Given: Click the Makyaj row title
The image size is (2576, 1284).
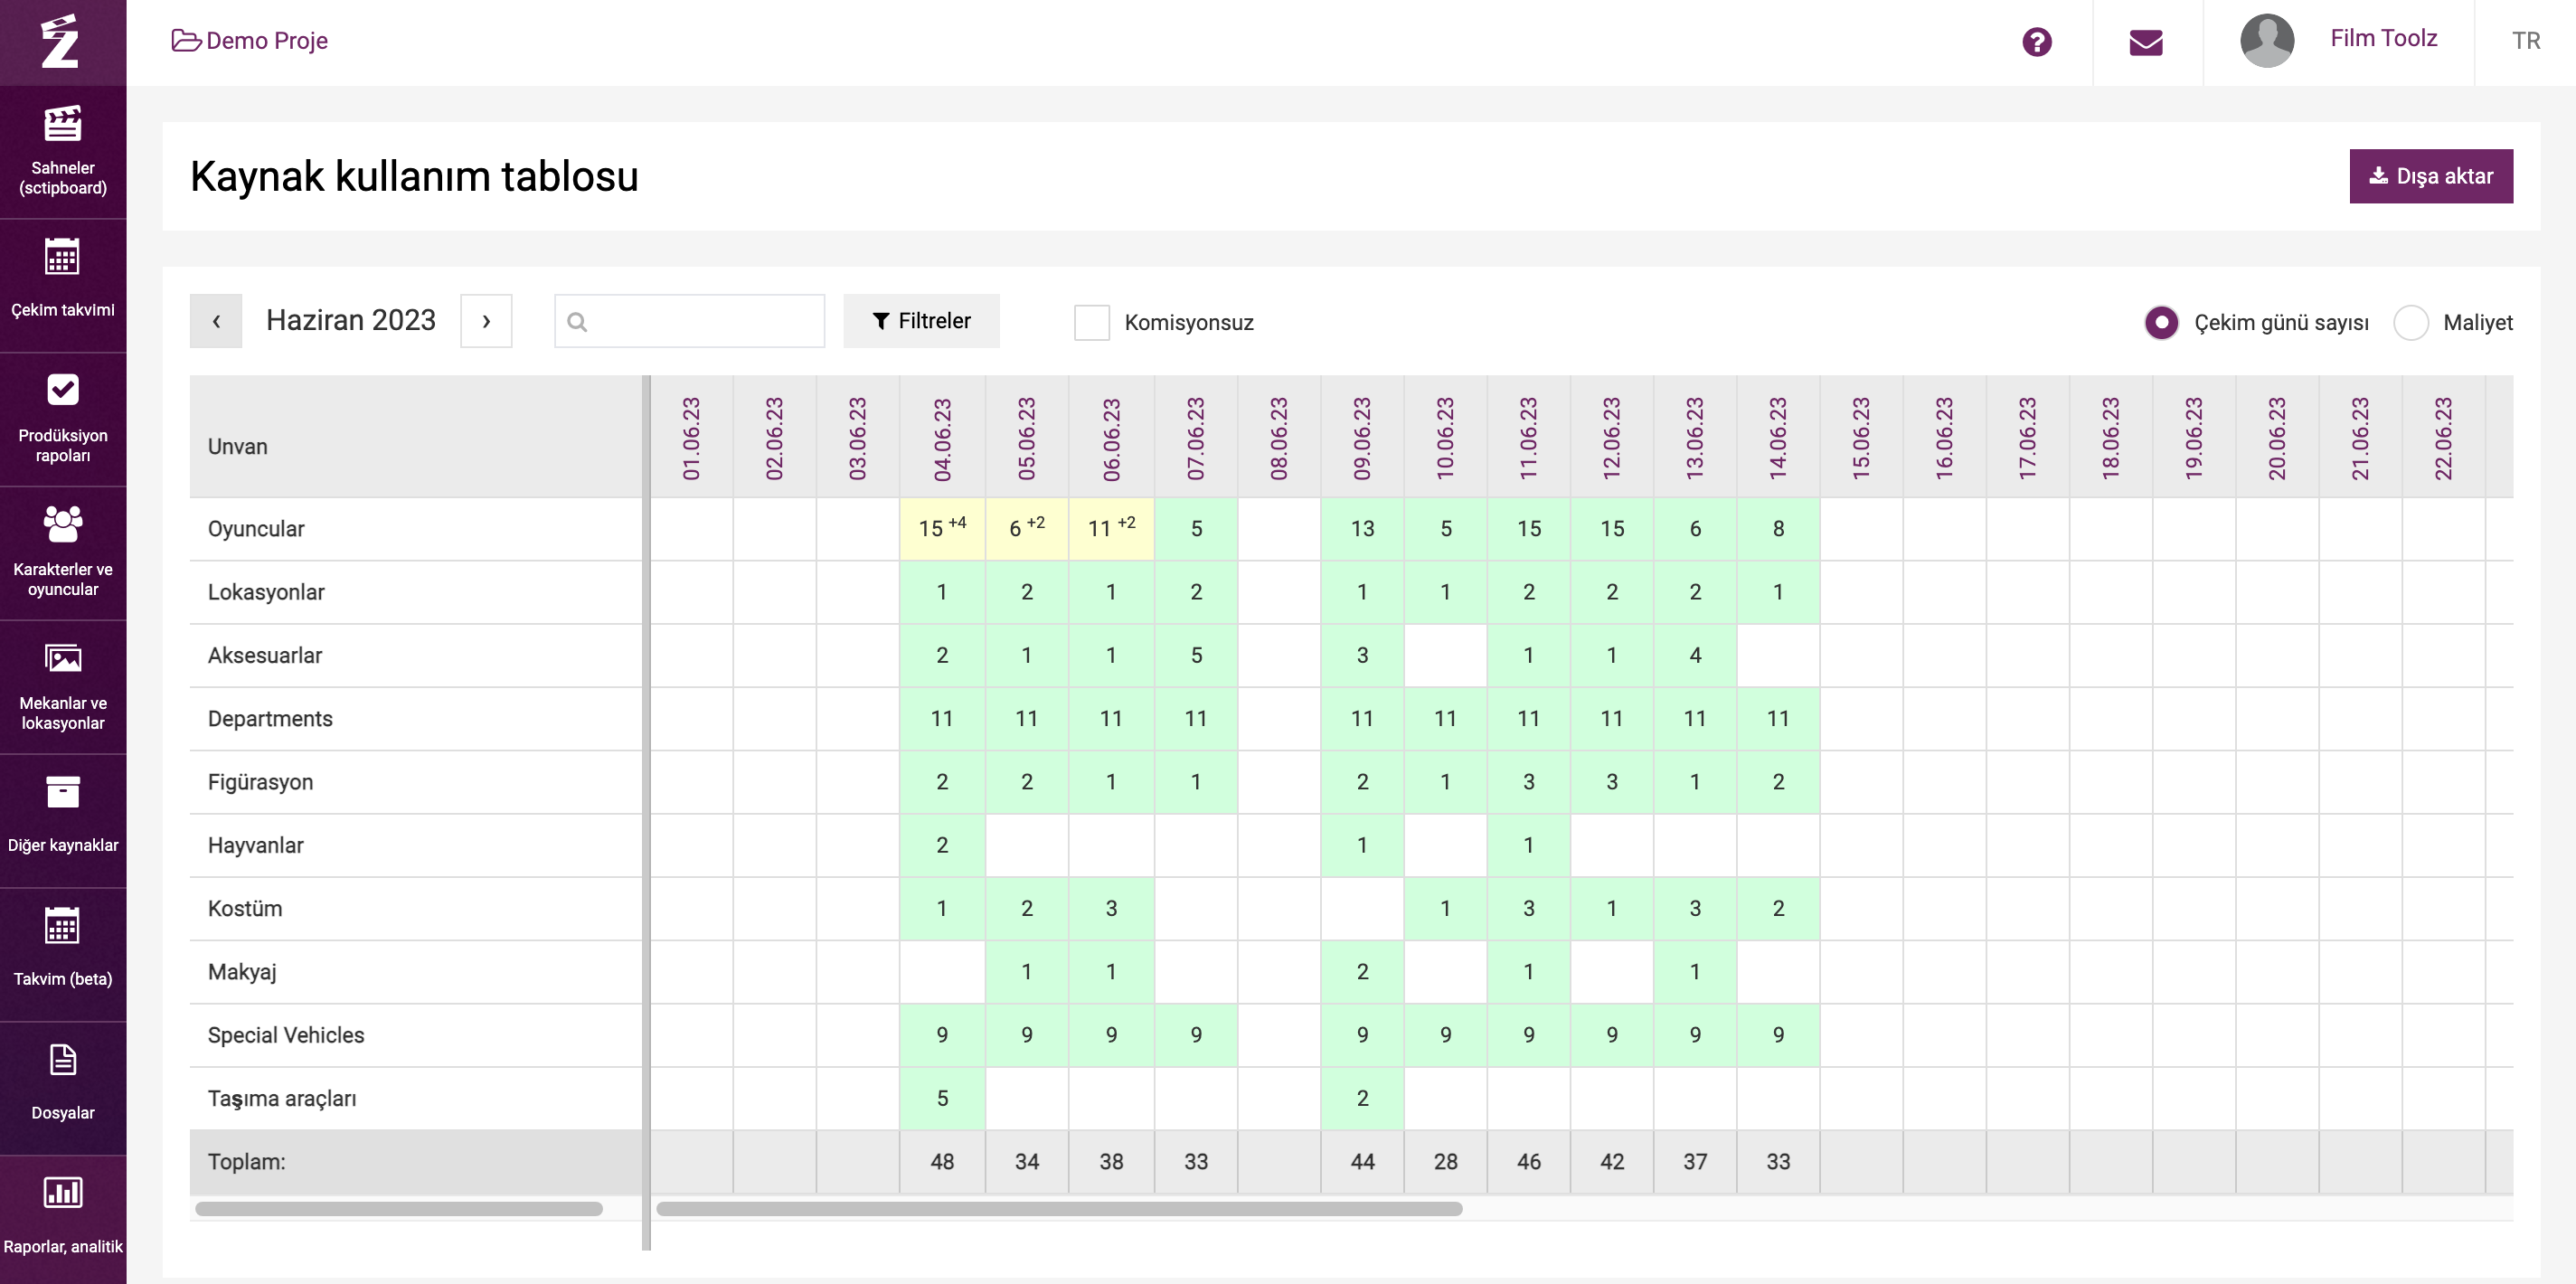Looking at the screenshot, I should click(x=242, y=972).
